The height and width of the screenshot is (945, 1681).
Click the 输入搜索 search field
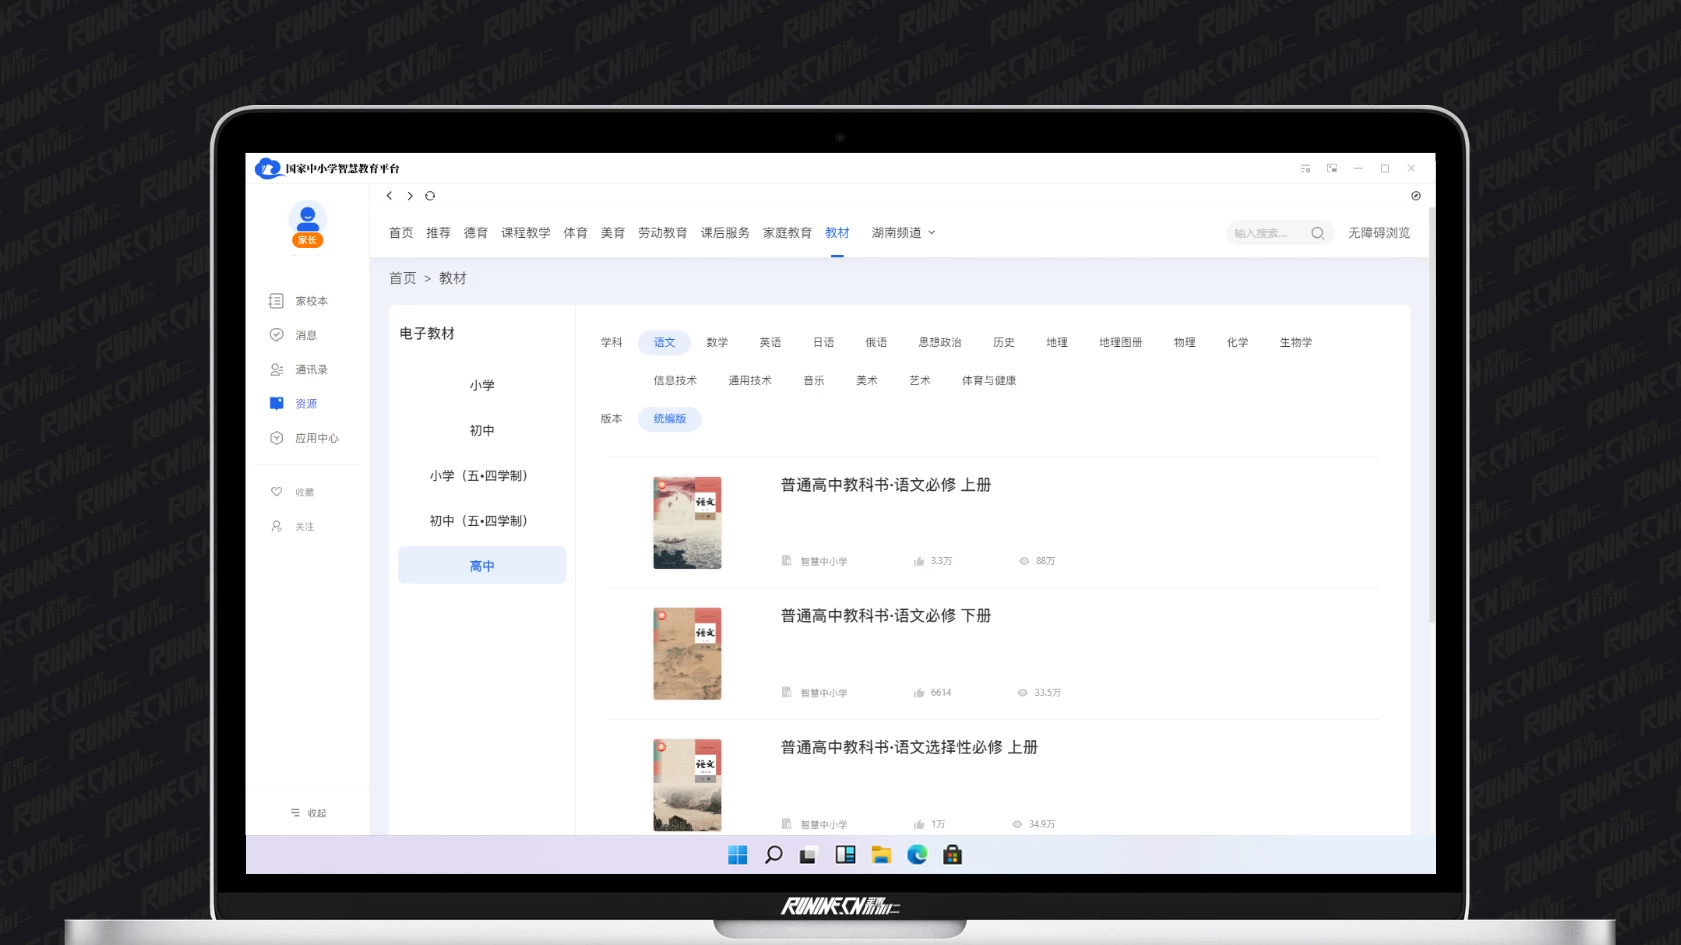(1264, 233)
